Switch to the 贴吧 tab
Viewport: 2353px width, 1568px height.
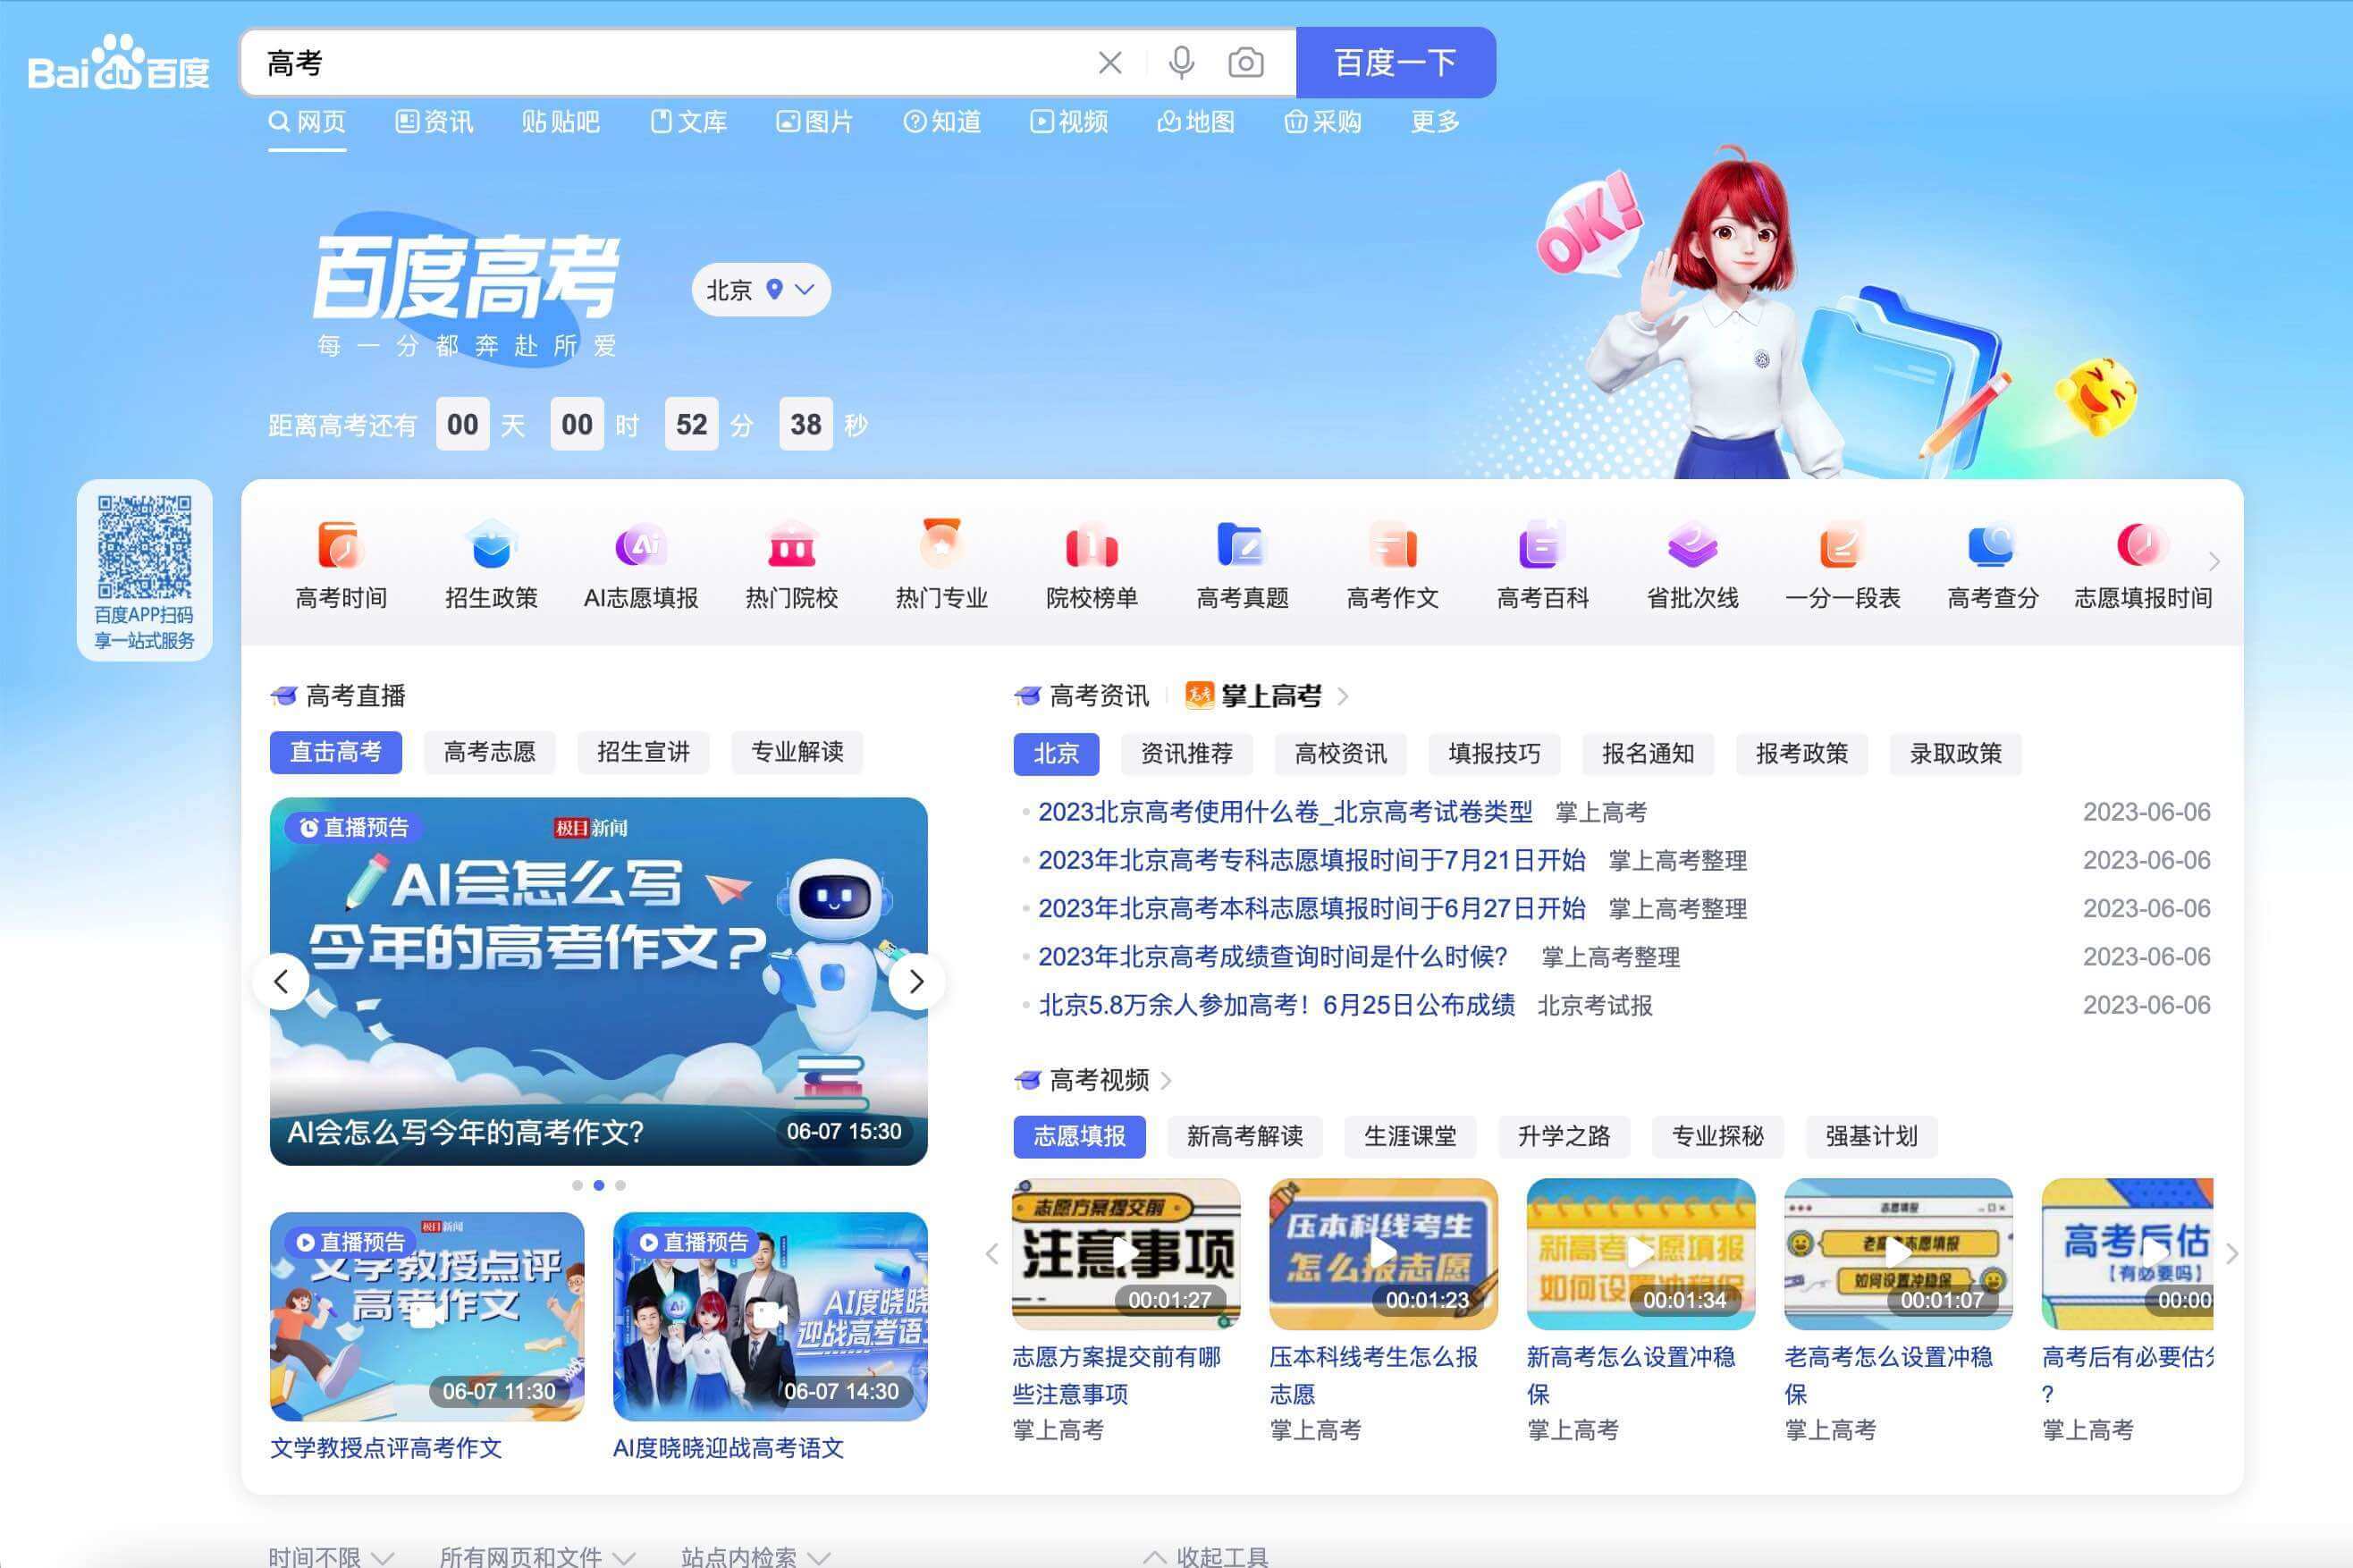tap(560, 122)
